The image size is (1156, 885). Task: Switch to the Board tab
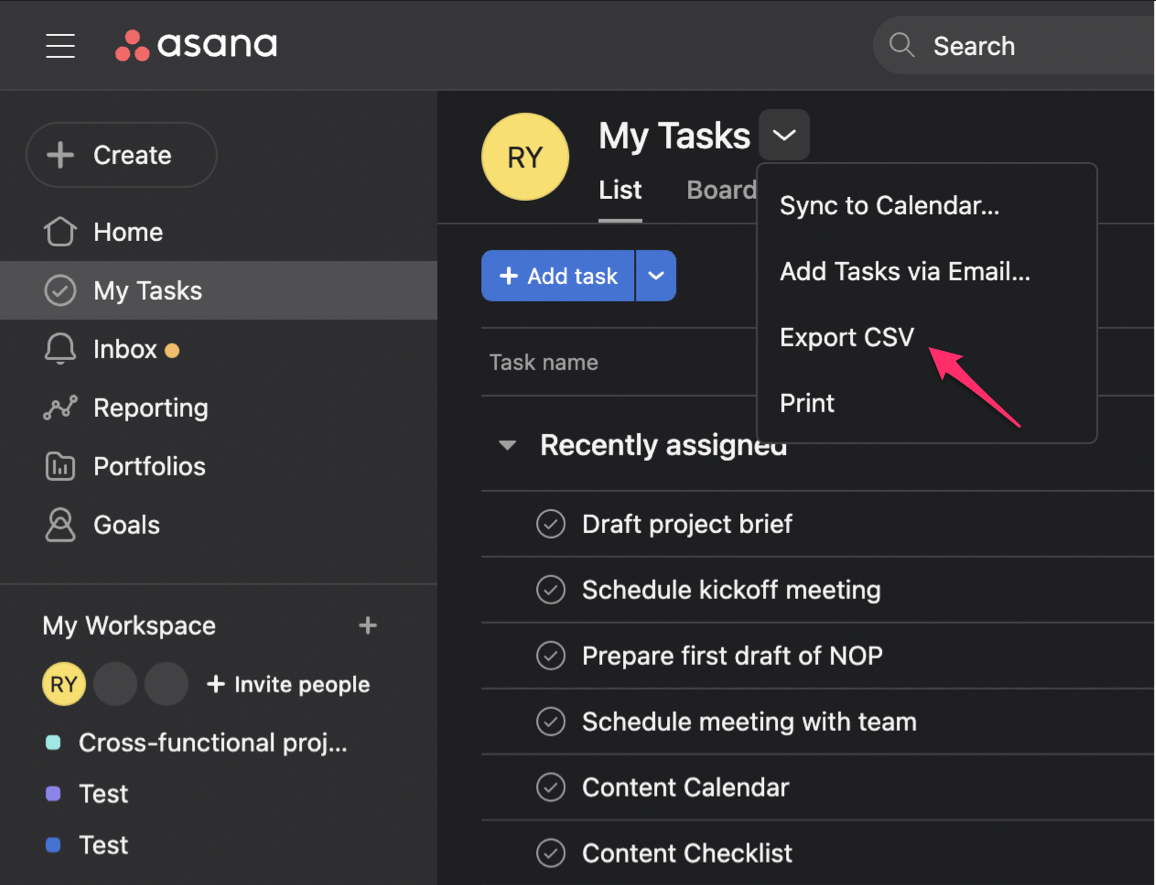tap(722, 190)
